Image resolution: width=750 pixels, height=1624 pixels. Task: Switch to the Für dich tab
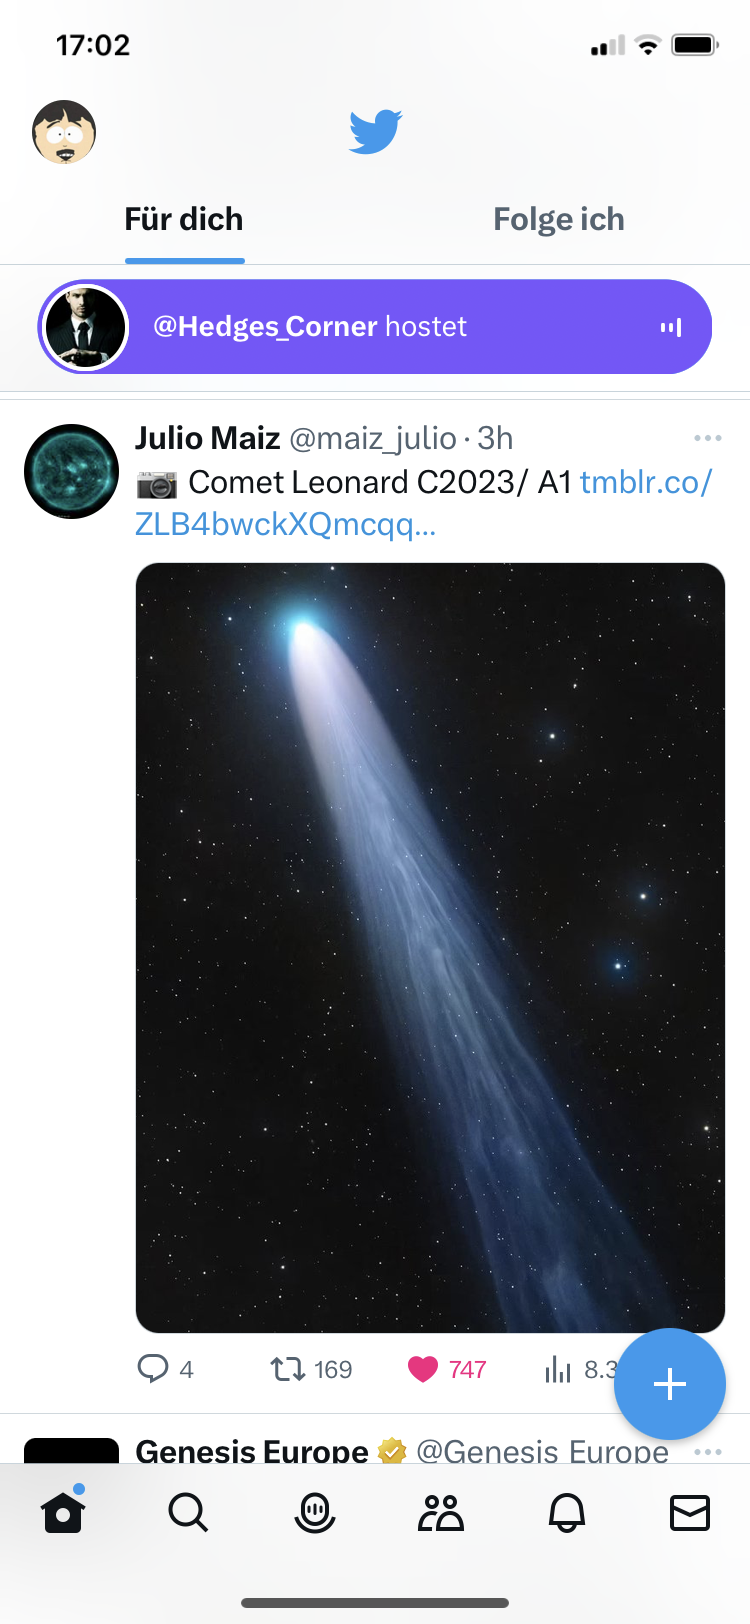point(184,220)
